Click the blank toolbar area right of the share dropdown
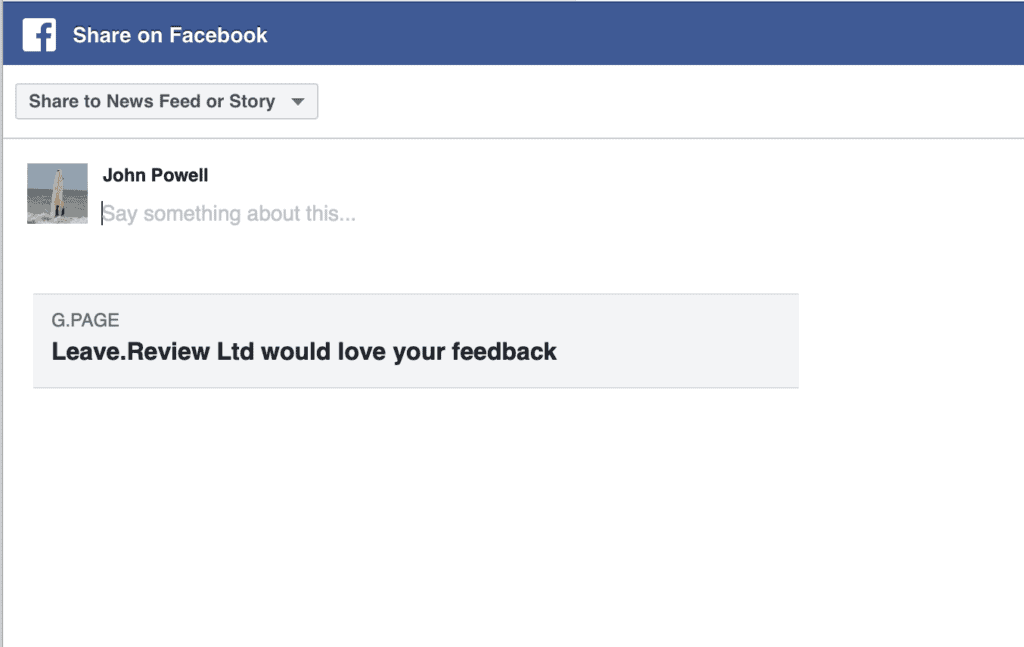This screenshot has height=647, width=1024. click(x=650, y=101)
